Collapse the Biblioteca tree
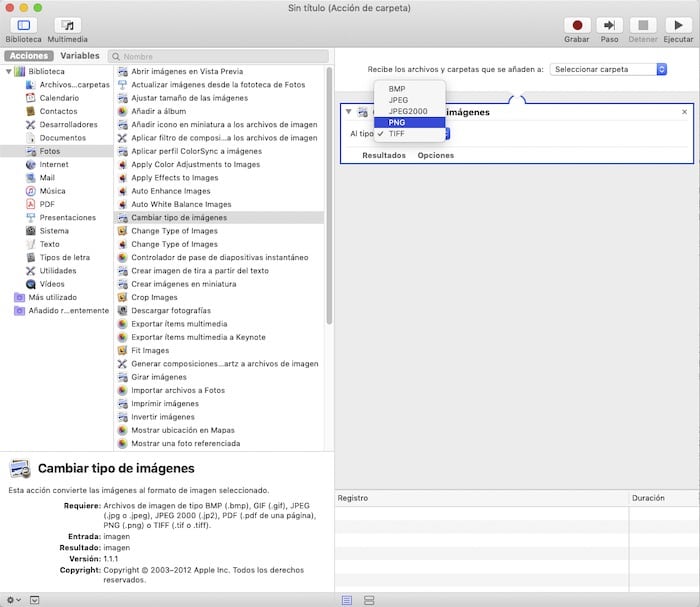The height and width of the screenshot is (607, 700). click(9, 72)
